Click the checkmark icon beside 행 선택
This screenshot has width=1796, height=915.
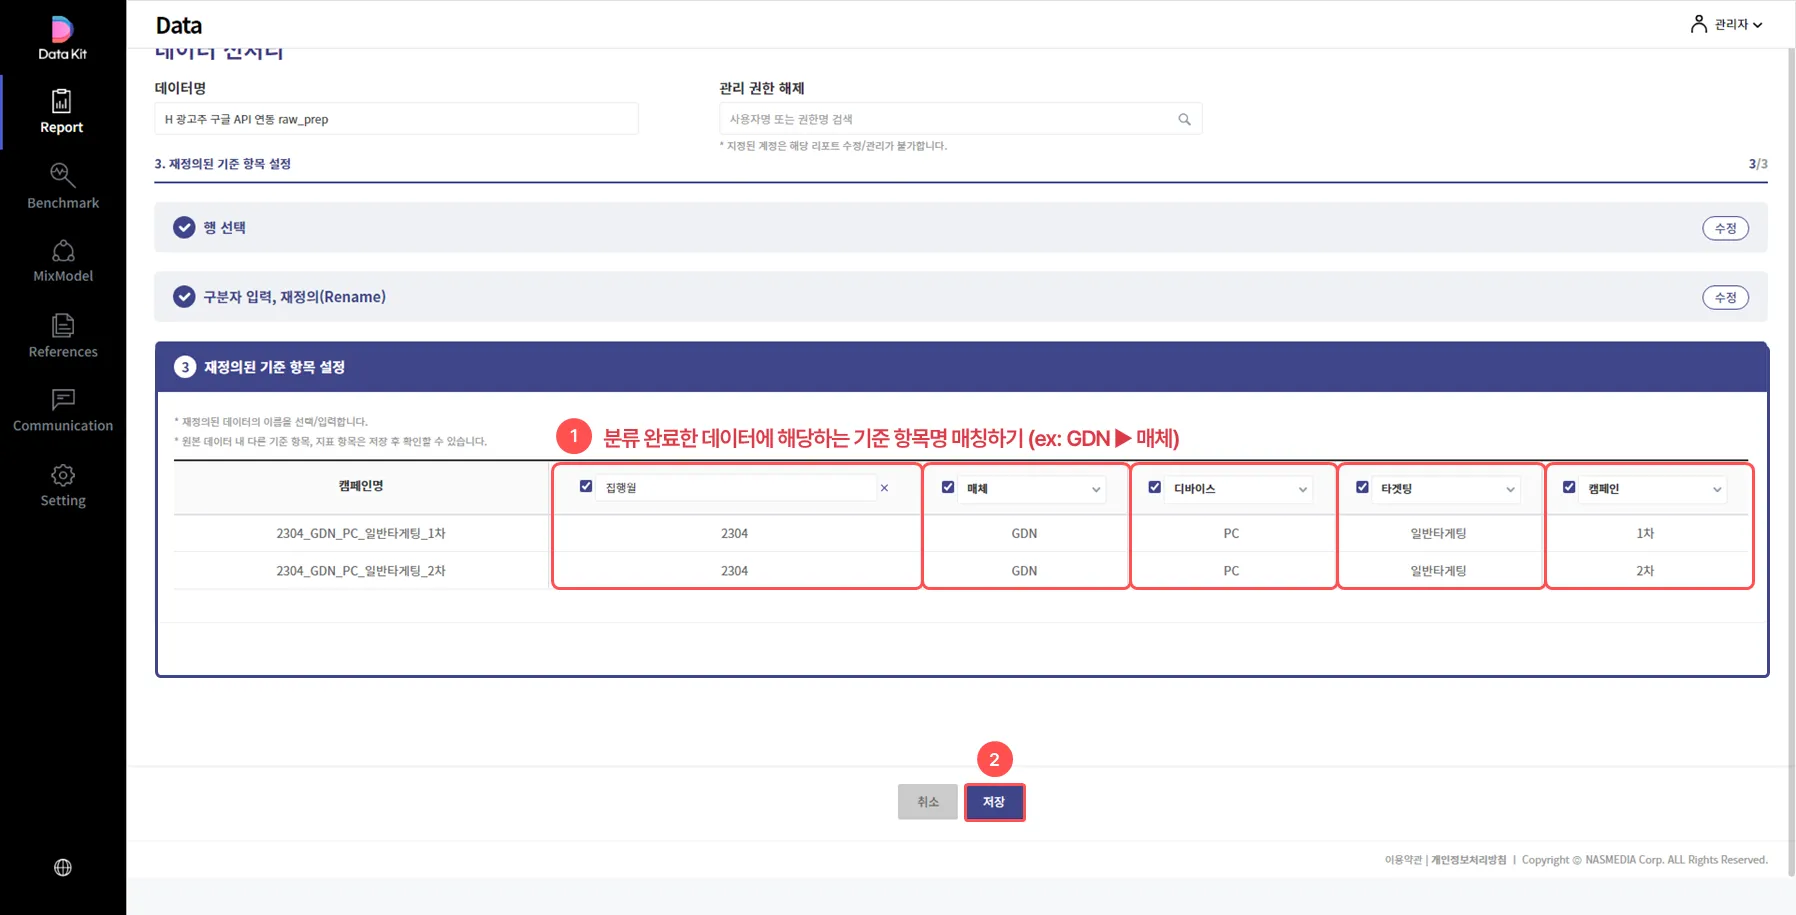184,228
